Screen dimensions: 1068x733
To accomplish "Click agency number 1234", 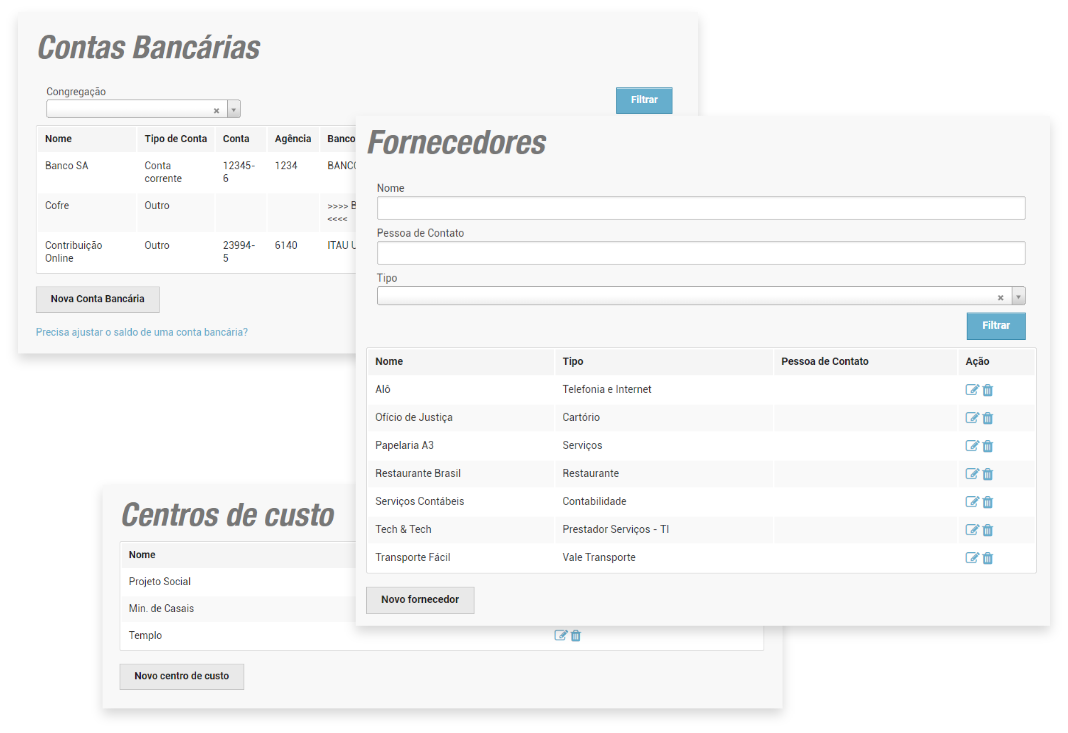I will (x=286, y=166).
